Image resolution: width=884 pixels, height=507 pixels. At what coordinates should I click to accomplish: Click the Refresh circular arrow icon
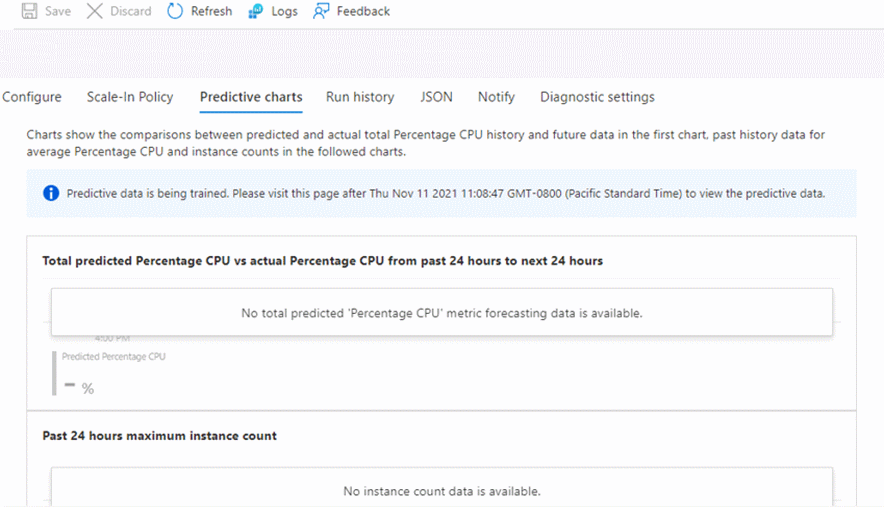click(175, 11)
